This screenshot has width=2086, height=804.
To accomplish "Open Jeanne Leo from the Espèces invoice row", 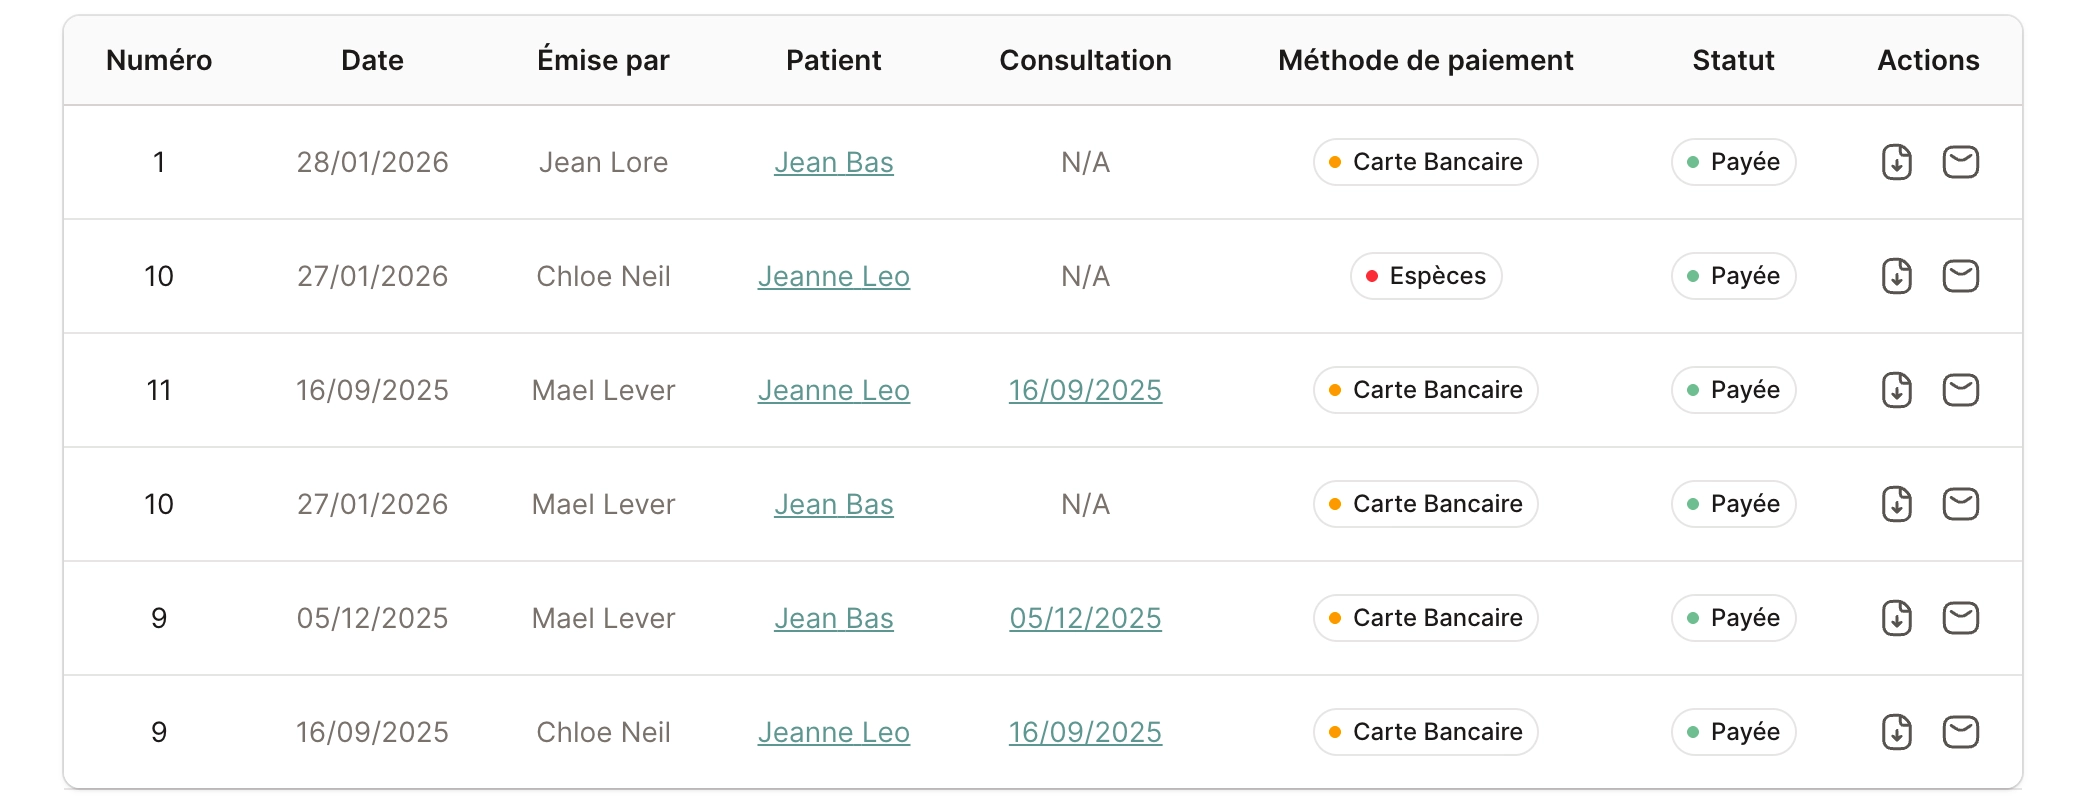I will [833, 276].
